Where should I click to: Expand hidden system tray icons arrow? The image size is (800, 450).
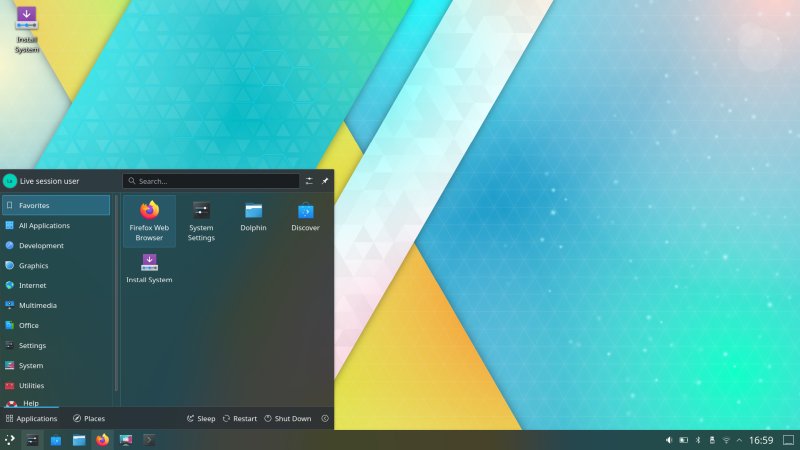pos(739,440)
